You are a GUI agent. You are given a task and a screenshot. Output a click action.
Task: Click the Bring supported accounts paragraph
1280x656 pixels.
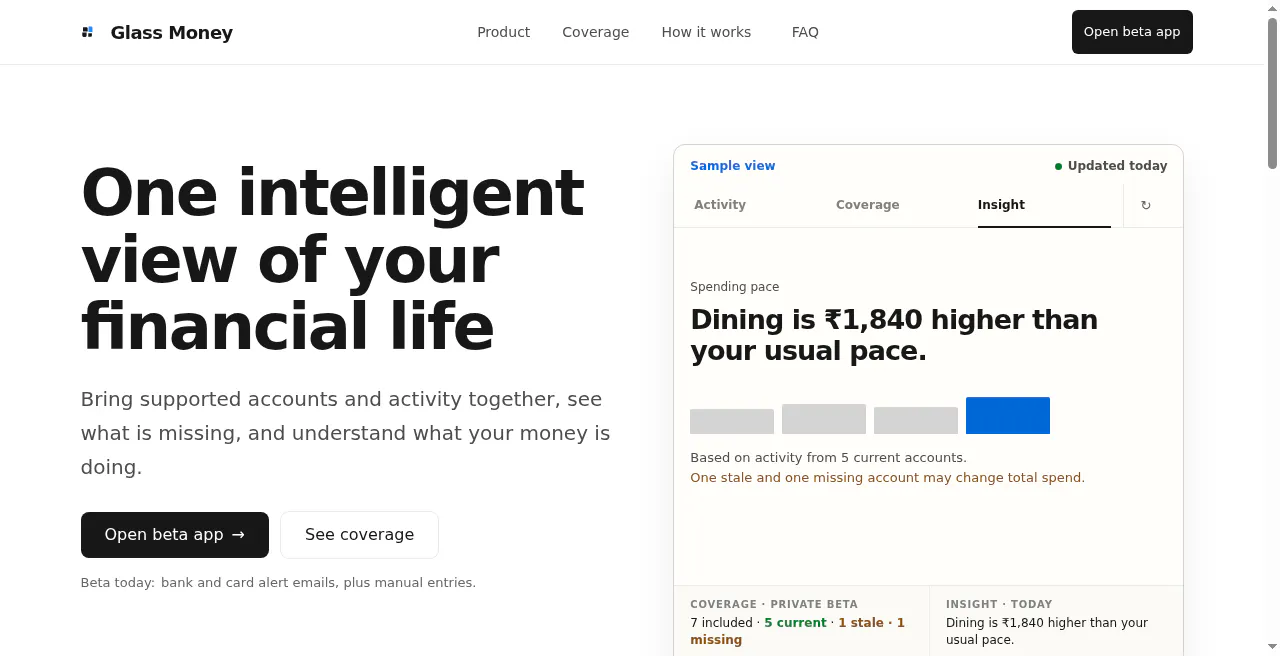click(345, 433)
